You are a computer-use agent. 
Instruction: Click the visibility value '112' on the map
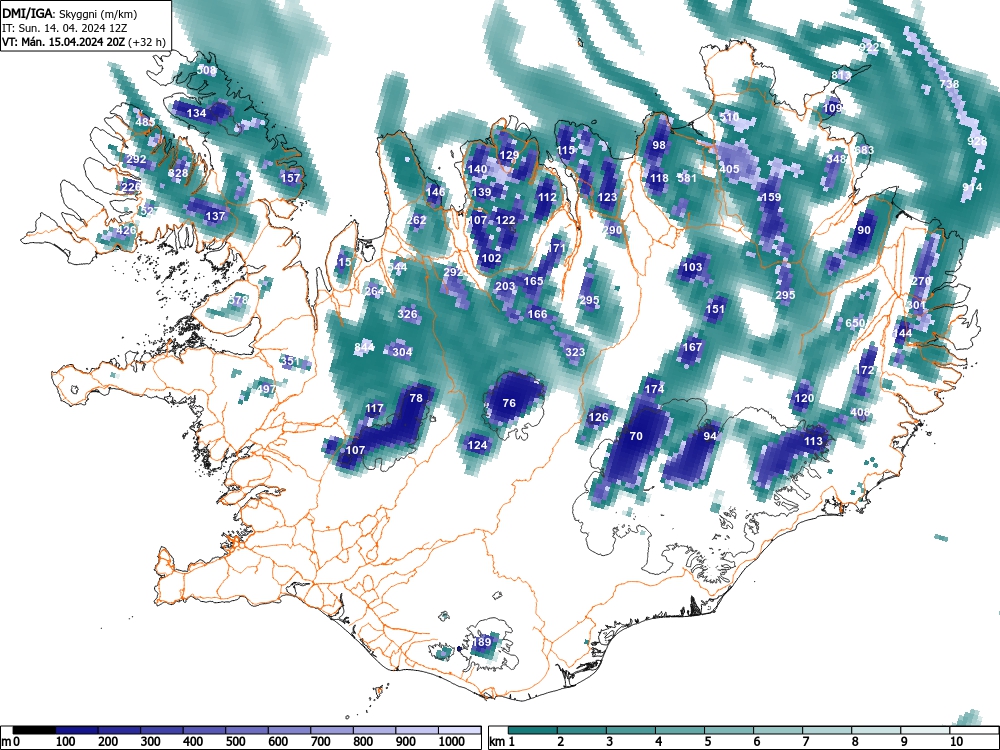(x=547, y=197)
